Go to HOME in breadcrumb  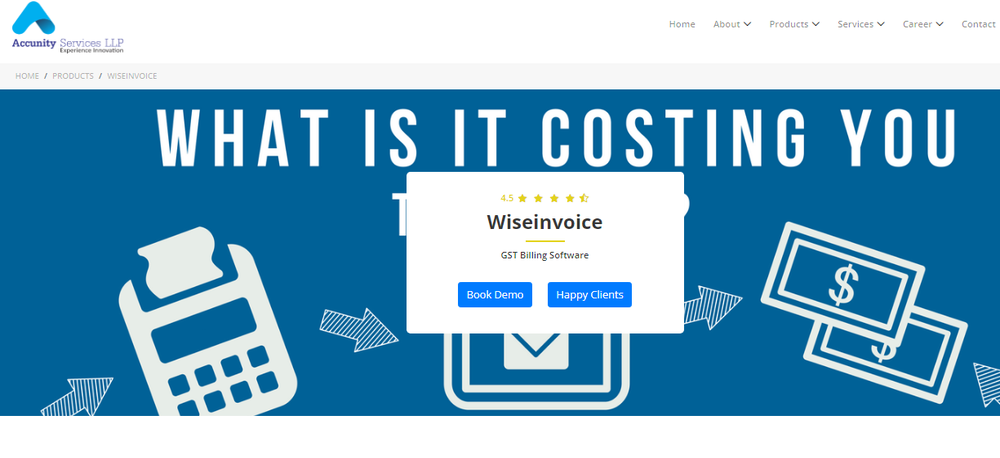pos(27,76)
